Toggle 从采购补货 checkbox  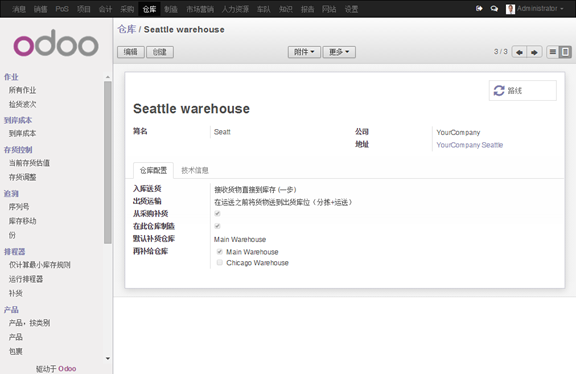click(217, 213)
